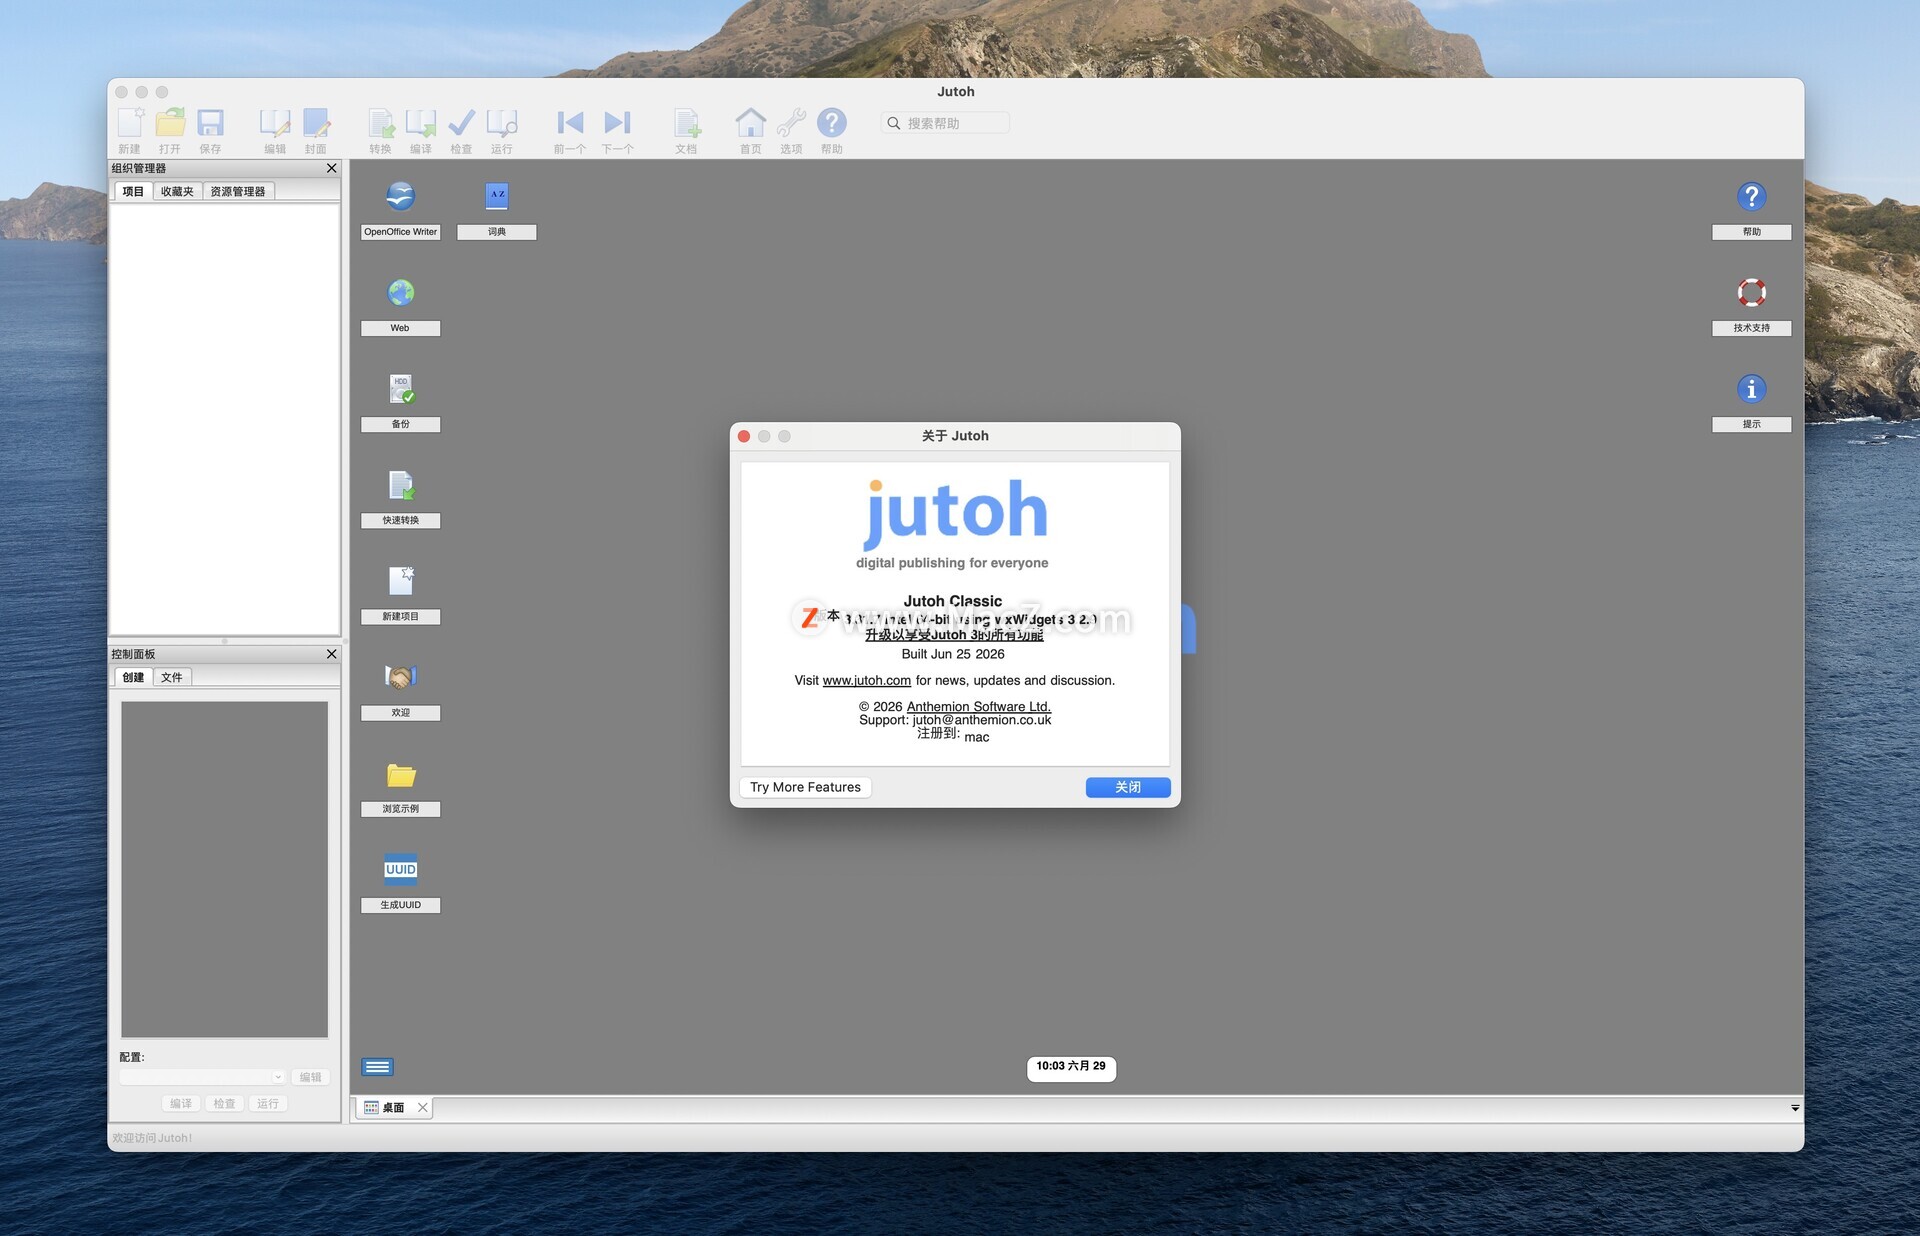The height and width of the screenshot is (1236, 1920).
Task: Click the Run (运行) toolbar icon
Action: coord(502,123)
